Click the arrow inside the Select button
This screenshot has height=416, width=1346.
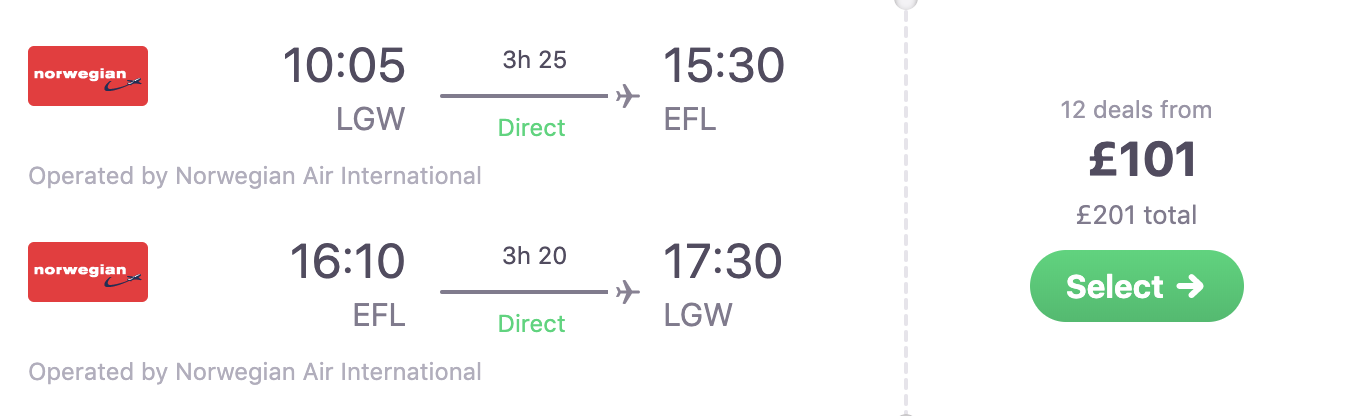pyautogui.click(x=1190, y=287)
